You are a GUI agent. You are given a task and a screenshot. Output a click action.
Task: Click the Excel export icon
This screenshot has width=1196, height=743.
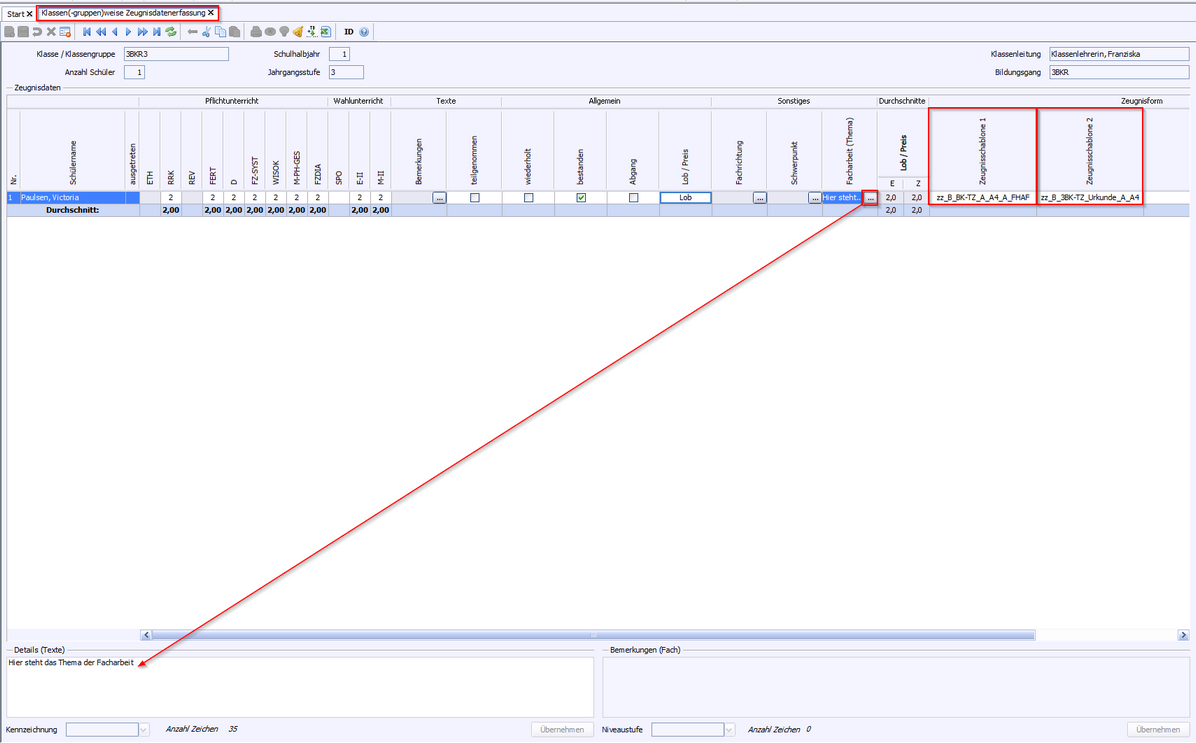click(x=325, y=32)
